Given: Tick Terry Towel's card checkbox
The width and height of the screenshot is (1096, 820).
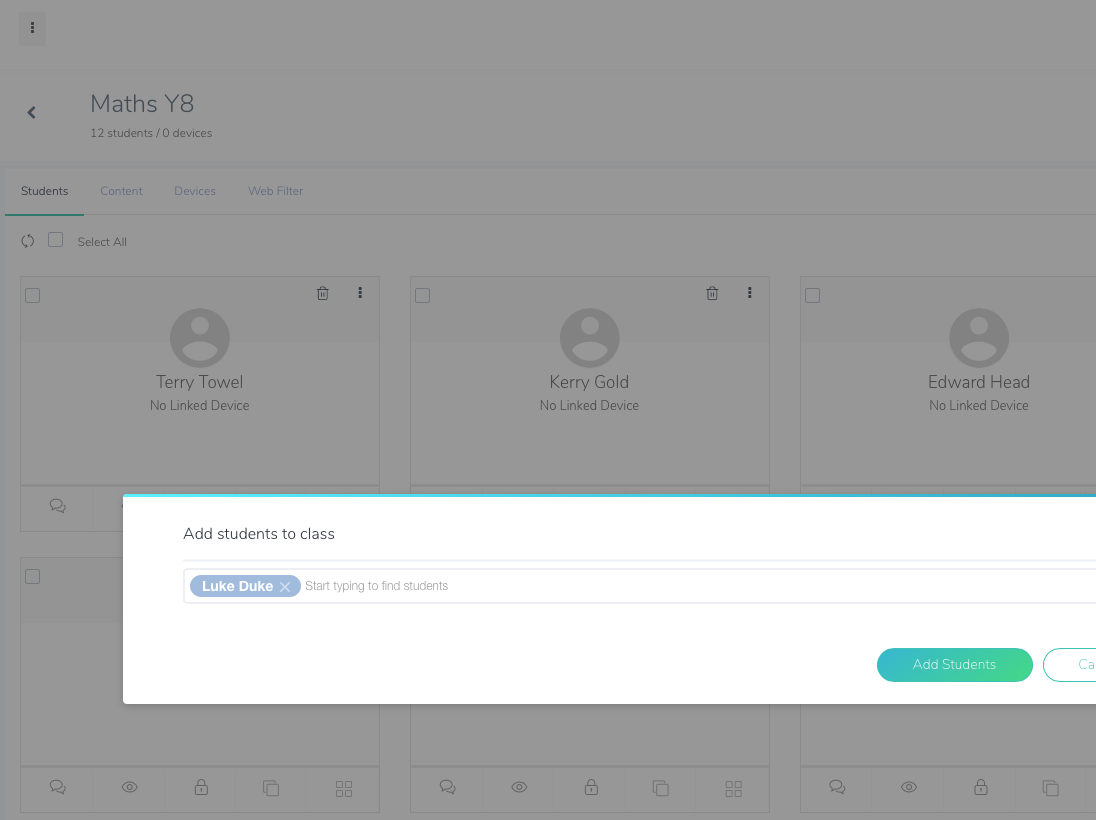Looking at the screenshot, I should (32, 295).
